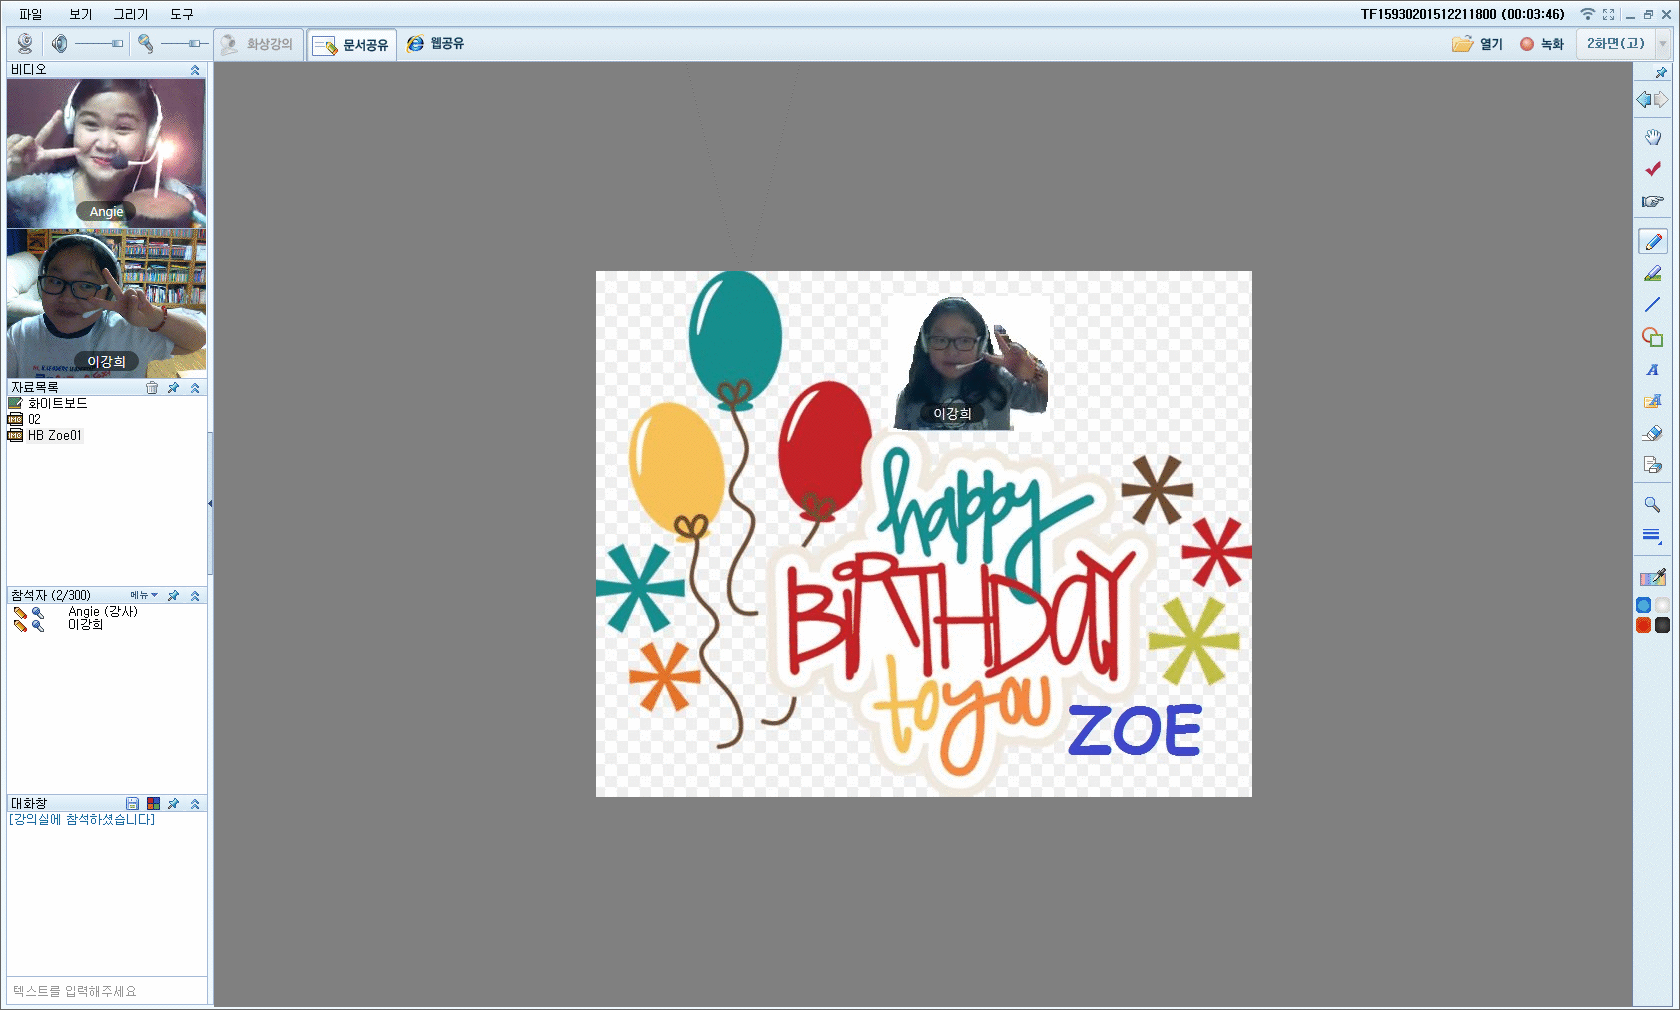Pick the red color swatch
Image resolution: width=1680 pixels, height=1010 pixels.
click(x=1643, y=625)
